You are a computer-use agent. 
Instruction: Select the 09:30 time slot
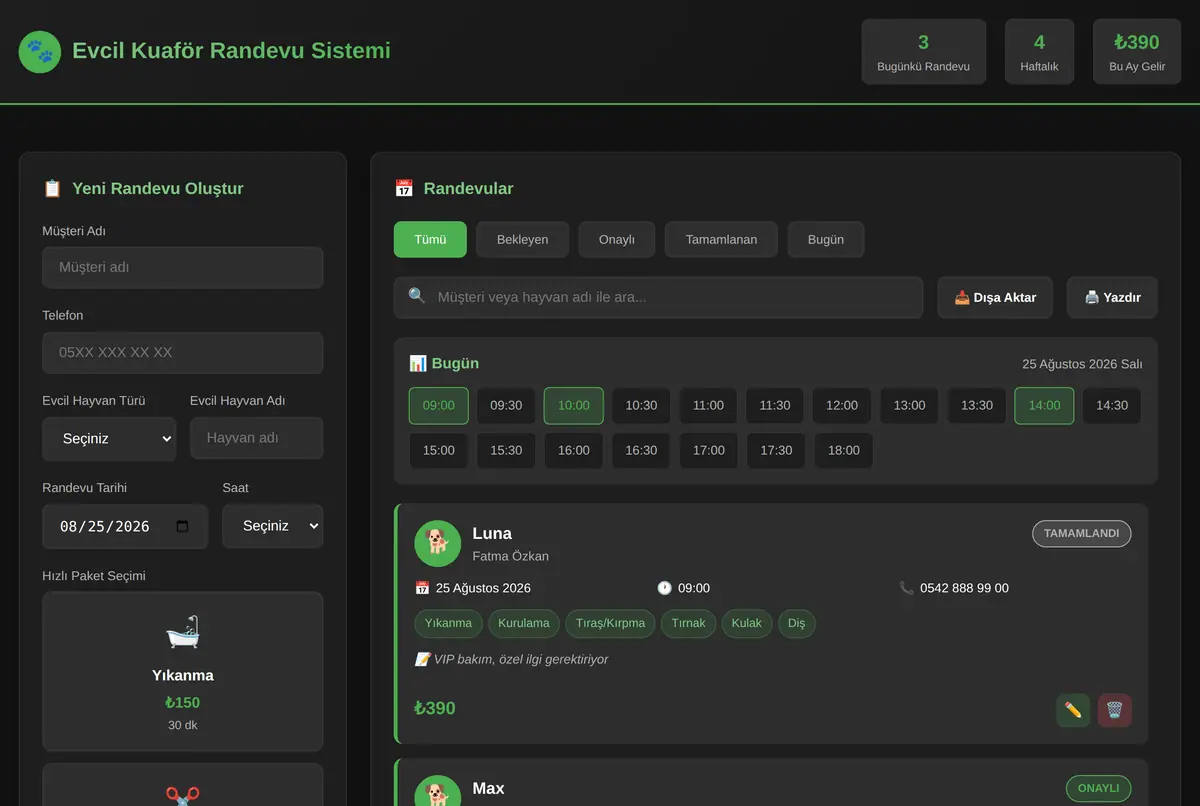pos(506,405)
